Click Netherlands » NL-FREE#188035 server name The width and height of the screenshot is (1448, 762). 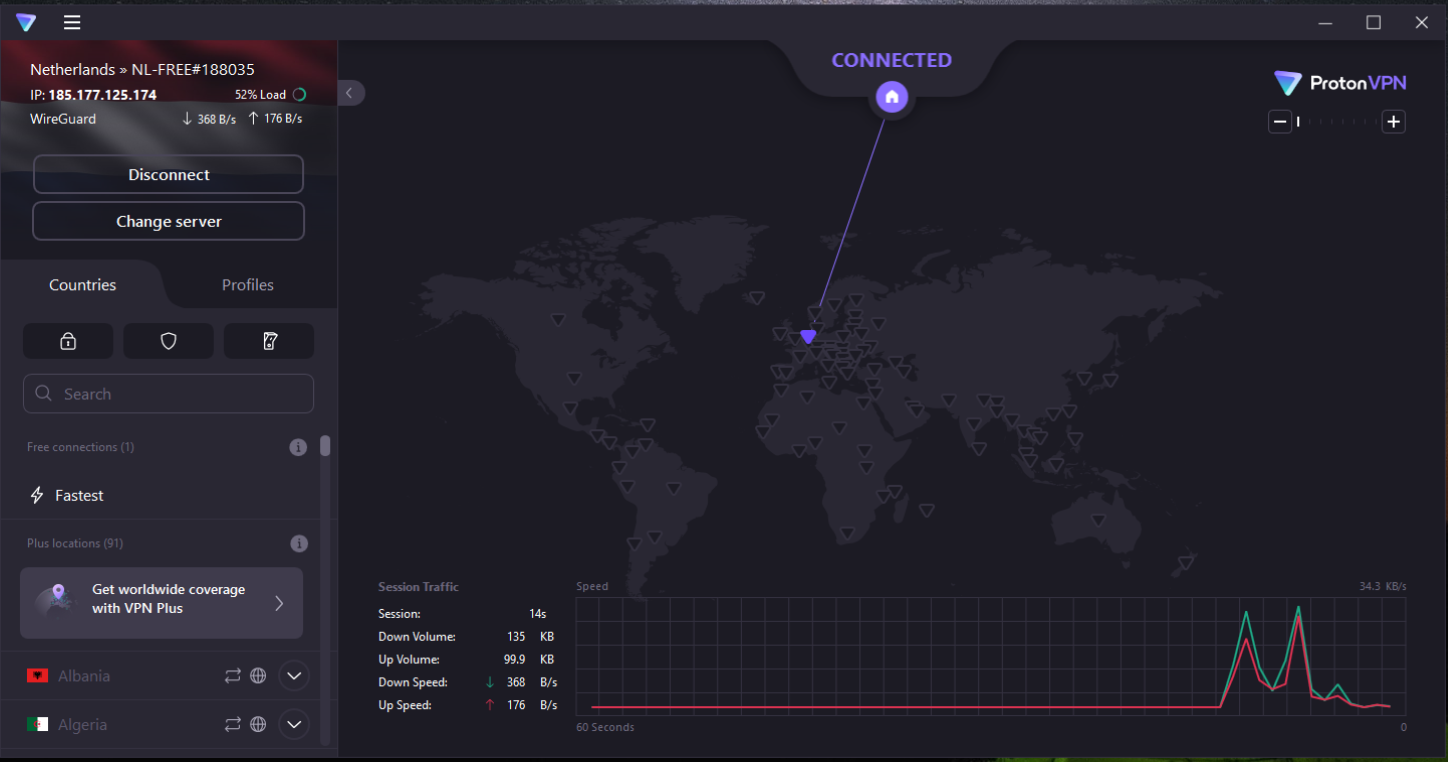142,70
